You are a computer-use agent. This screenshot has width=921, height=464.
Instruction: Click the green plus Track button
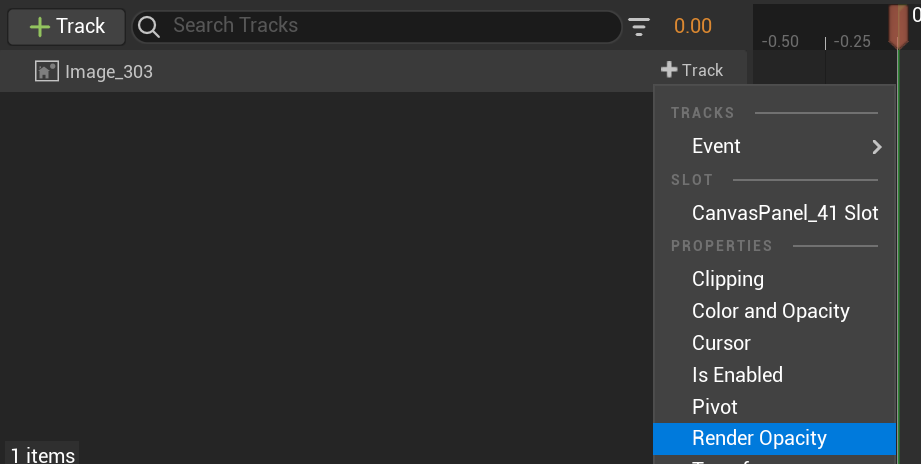click(67, 26)
